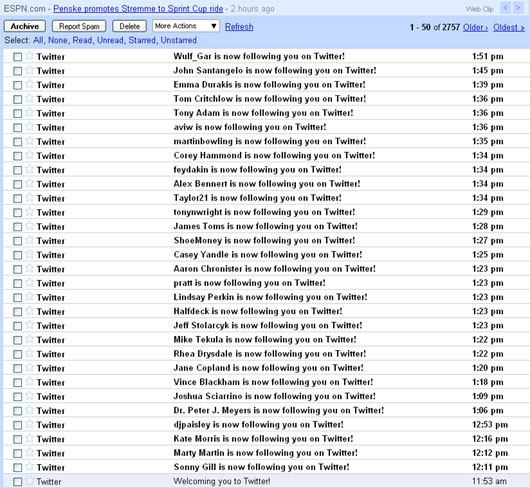Star the Wulf_Gar follower email
The height and width of the screenshot is (488, 530).
(x=30, y=56)
